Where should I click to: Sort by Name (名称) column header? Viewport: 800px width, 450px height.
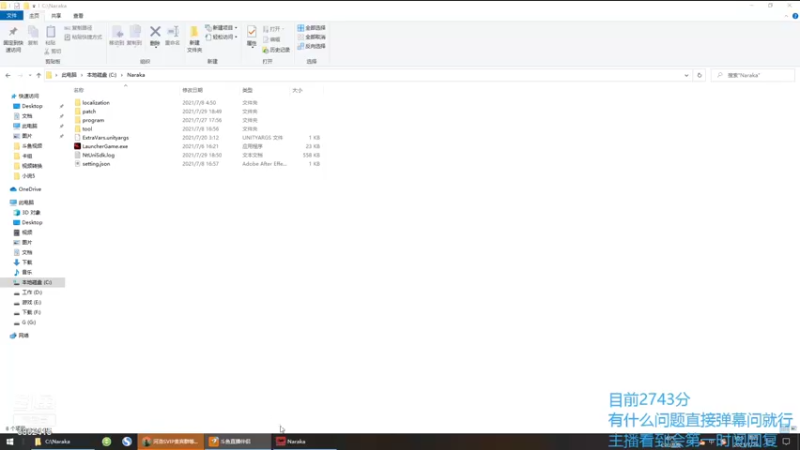(79, 90)
